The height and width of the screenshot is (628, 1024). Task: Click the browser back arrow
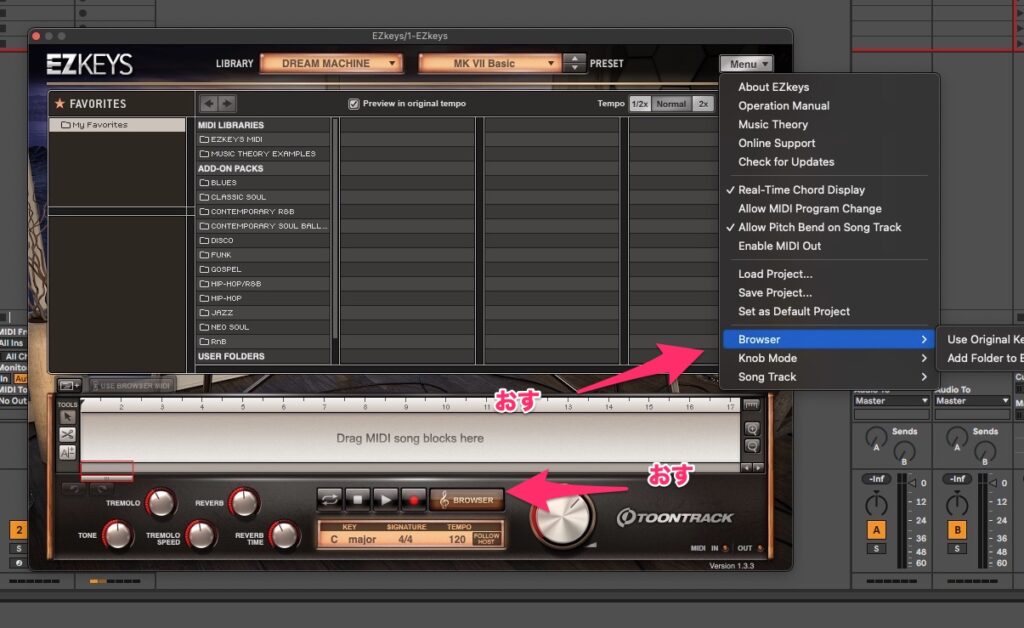tap(208, 103)
